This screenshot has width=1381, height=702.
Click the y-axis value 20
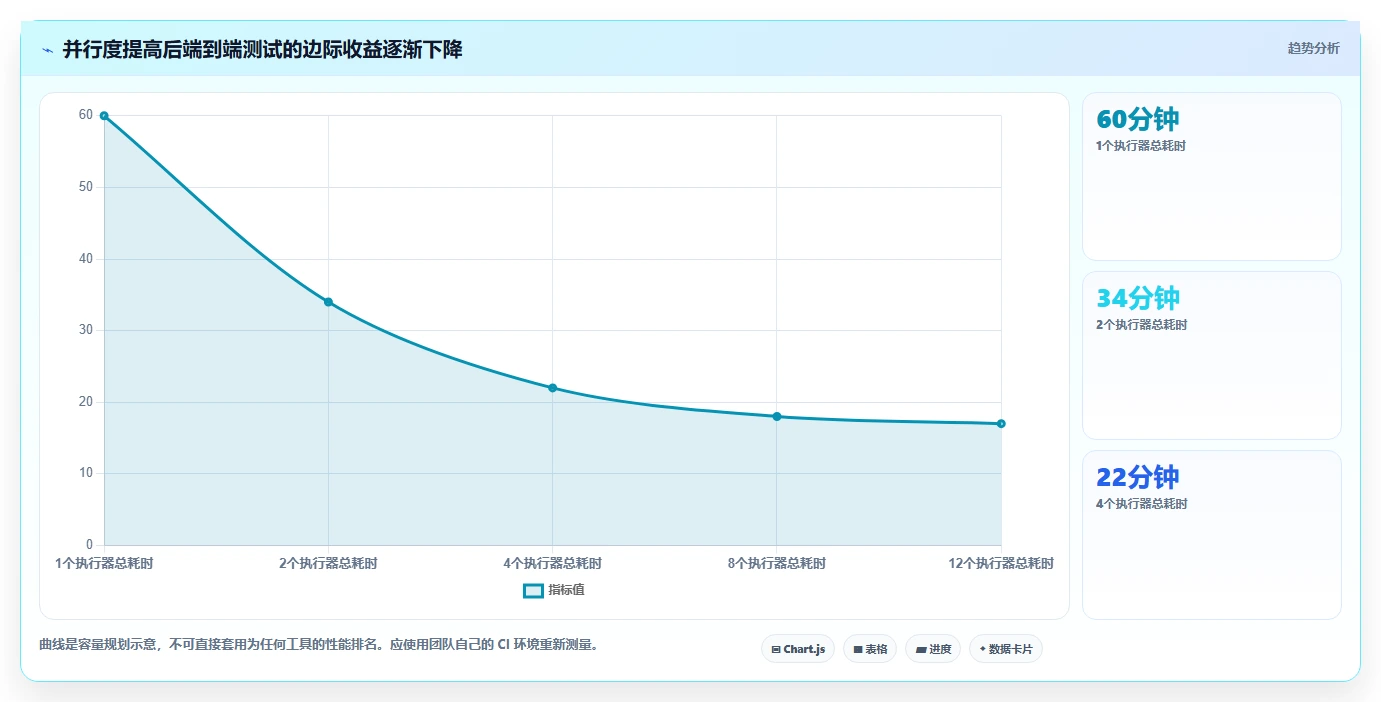click(x=86, y=402)
